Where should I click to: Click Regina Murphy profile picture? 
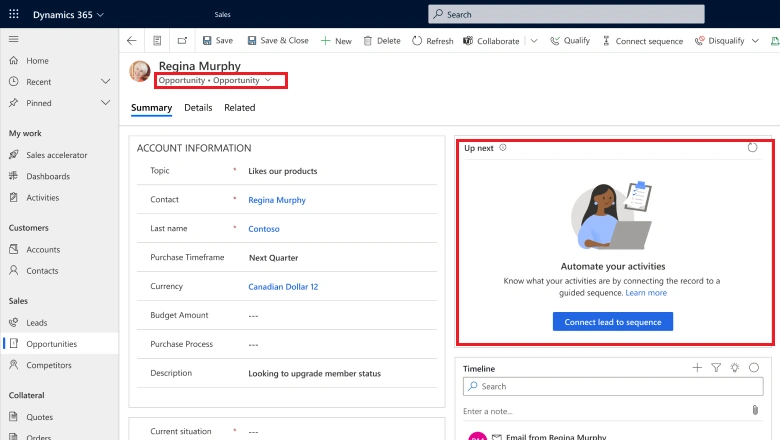140,71
